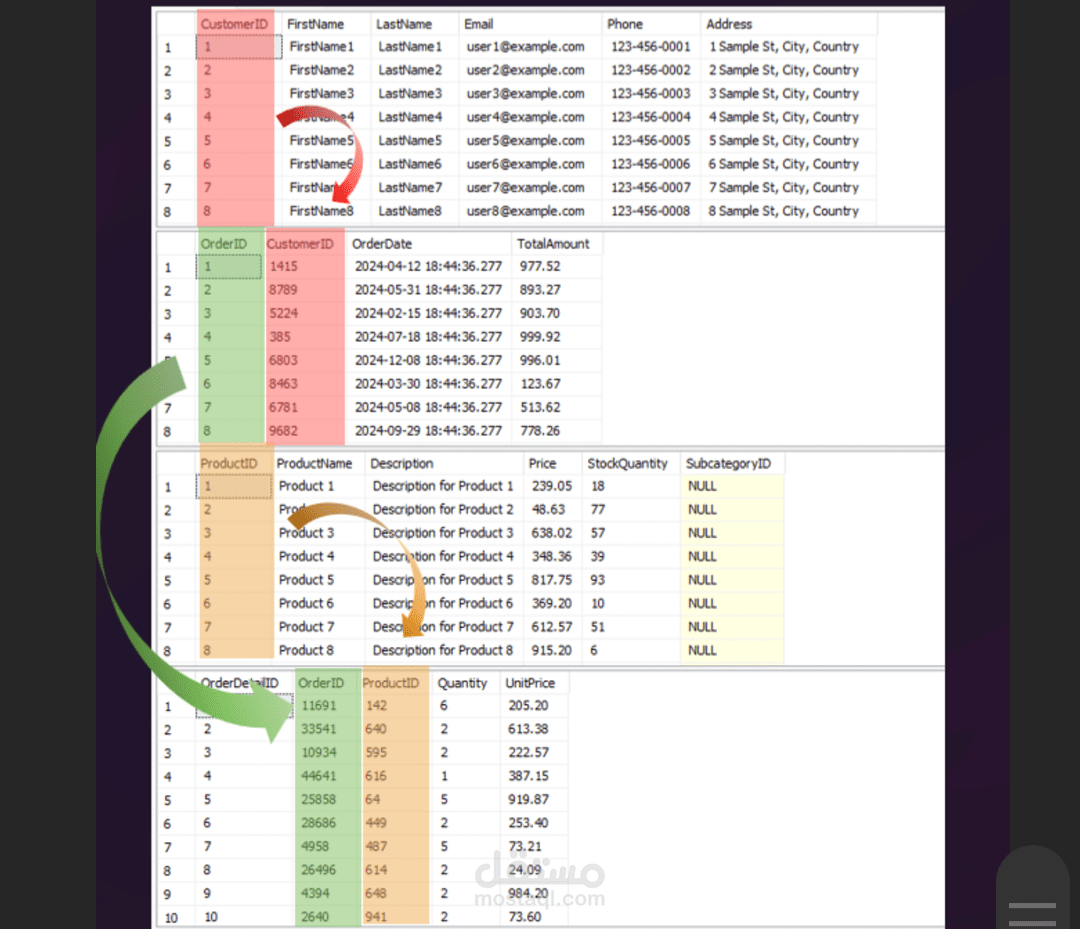
Task: Select Description for Product 8 cell
Action: 443,650
